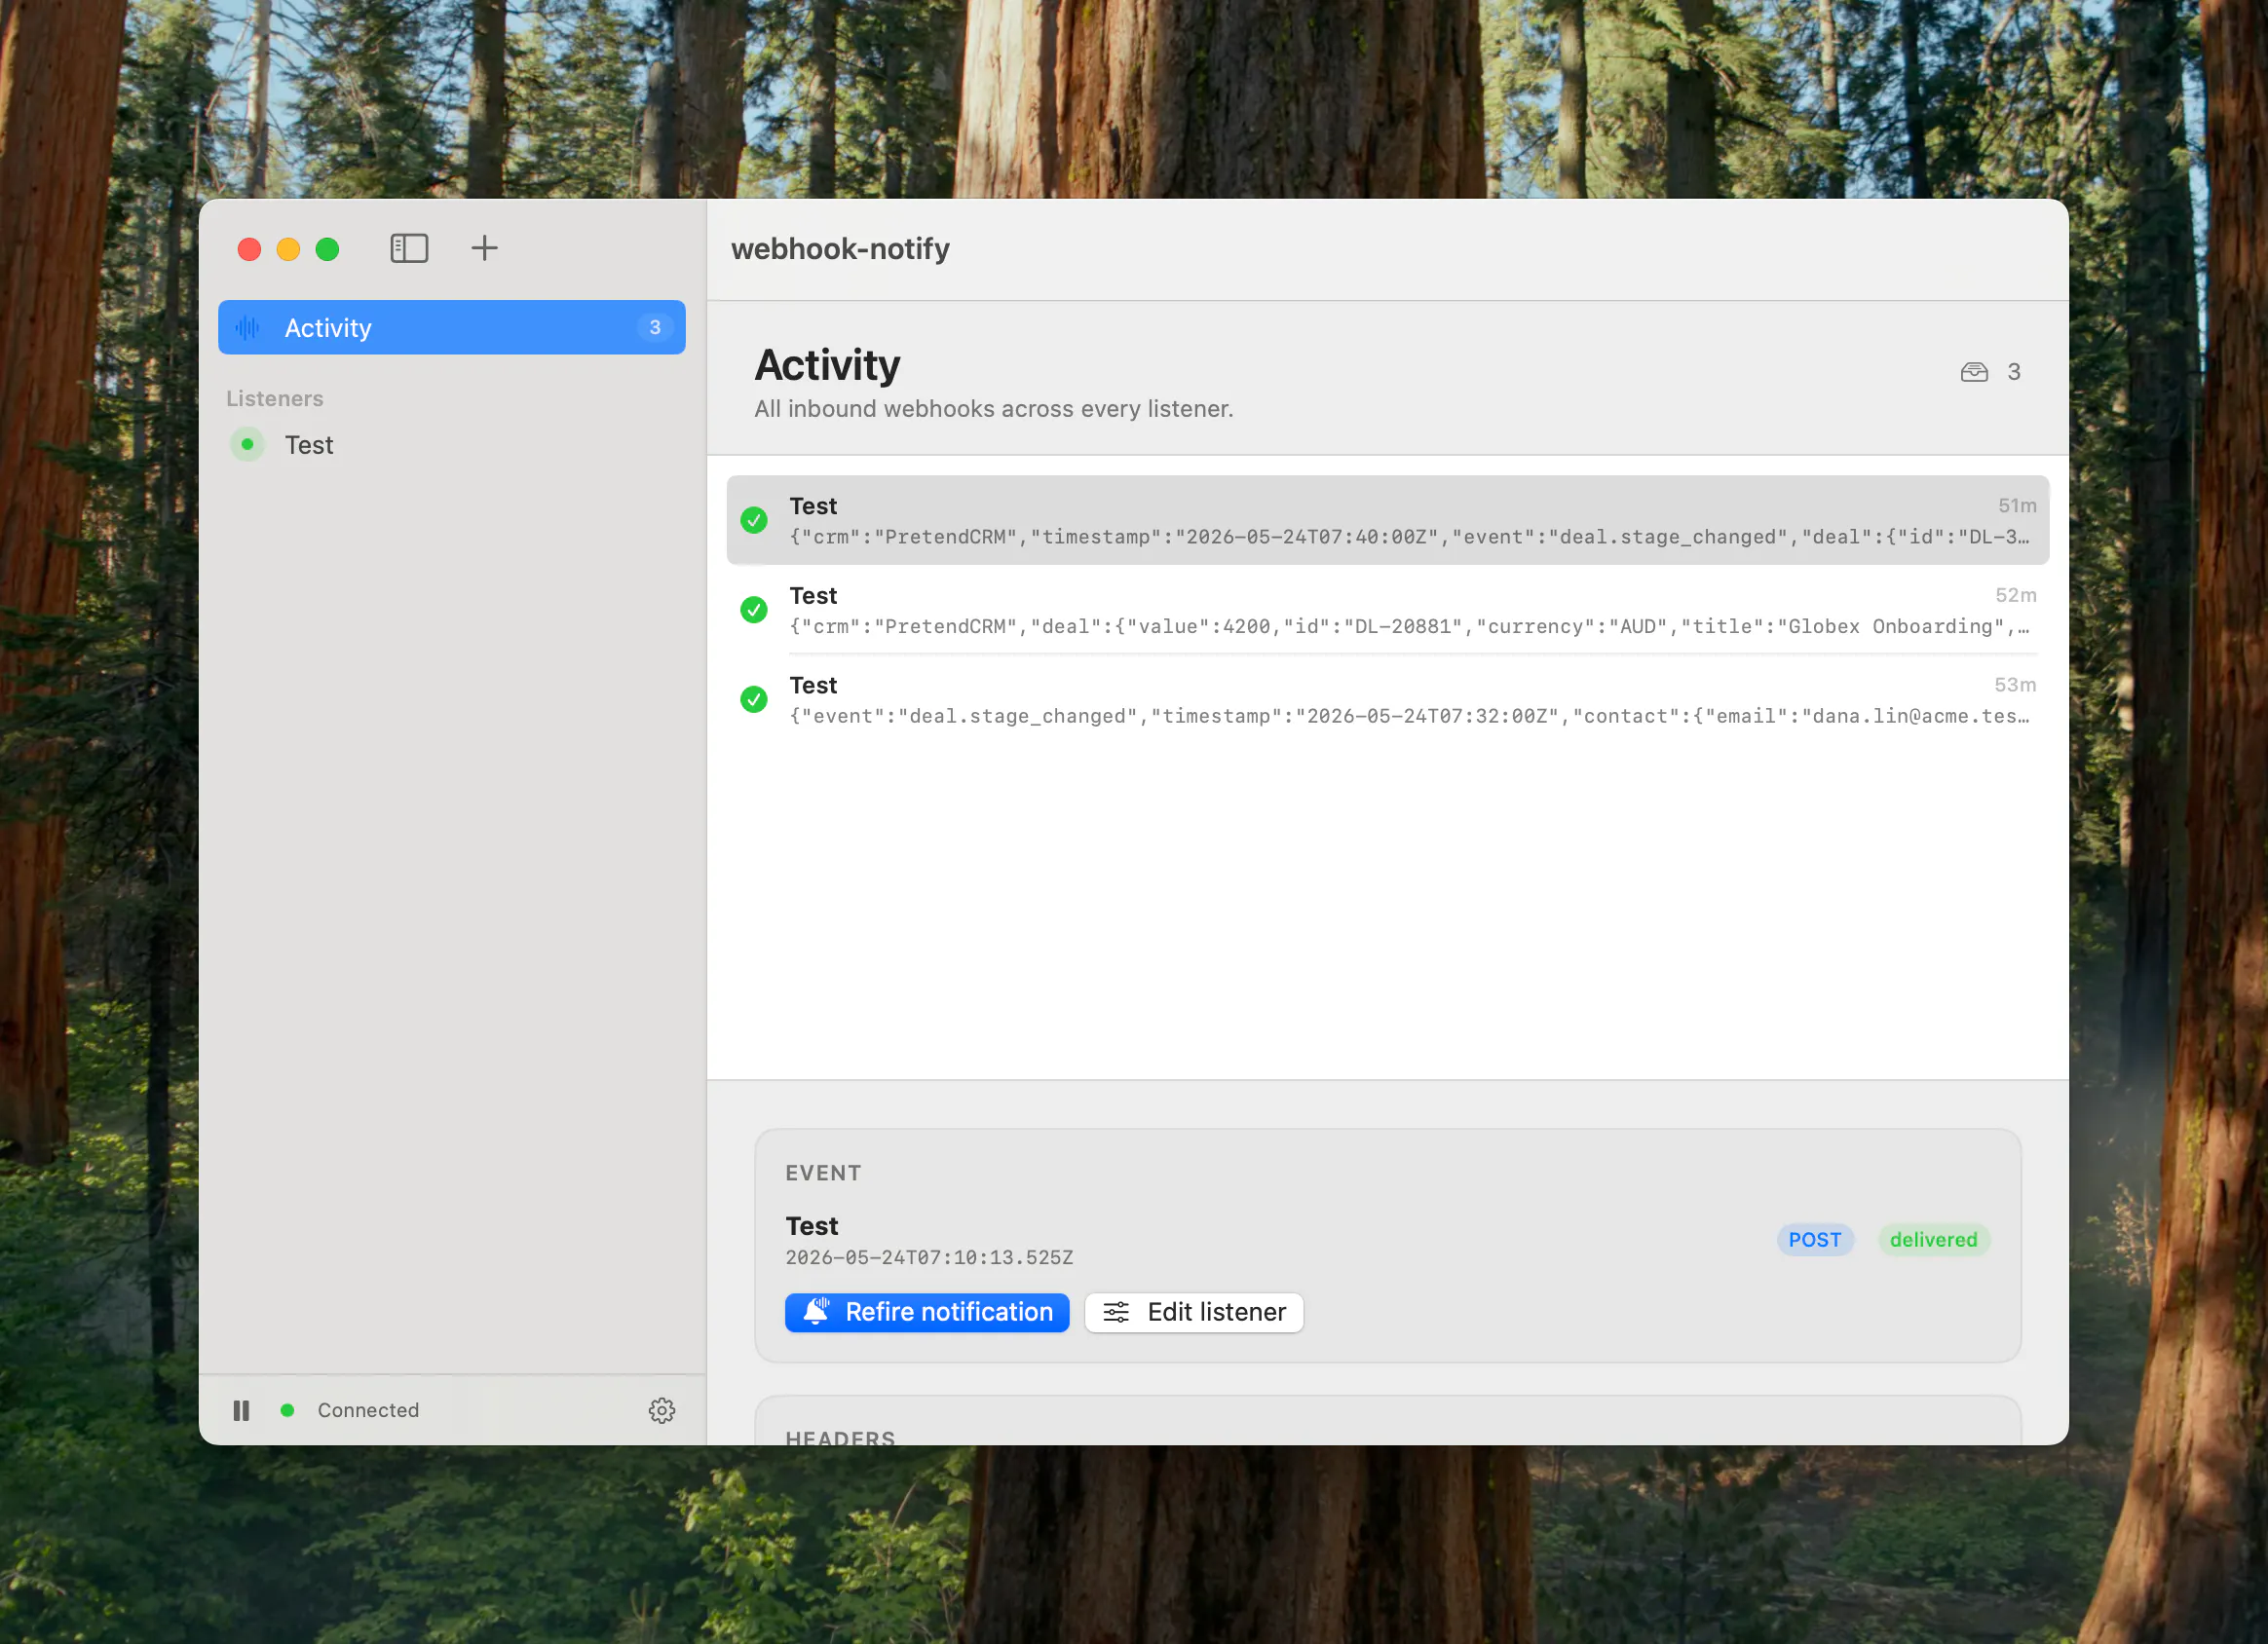
Task: Close the webhook-notify window
Action: click(249, 249)
